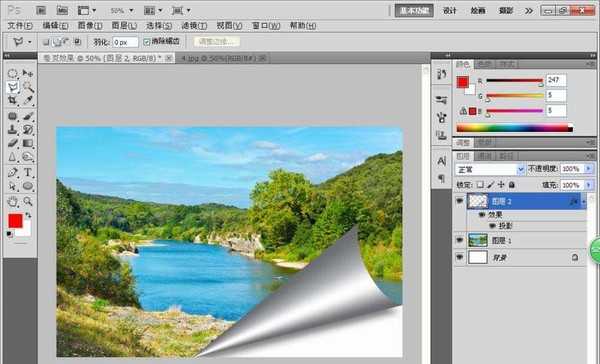Open the layer blend mode dropdown
This screenshot has width=600, height=364.
(x=489, y=169)
